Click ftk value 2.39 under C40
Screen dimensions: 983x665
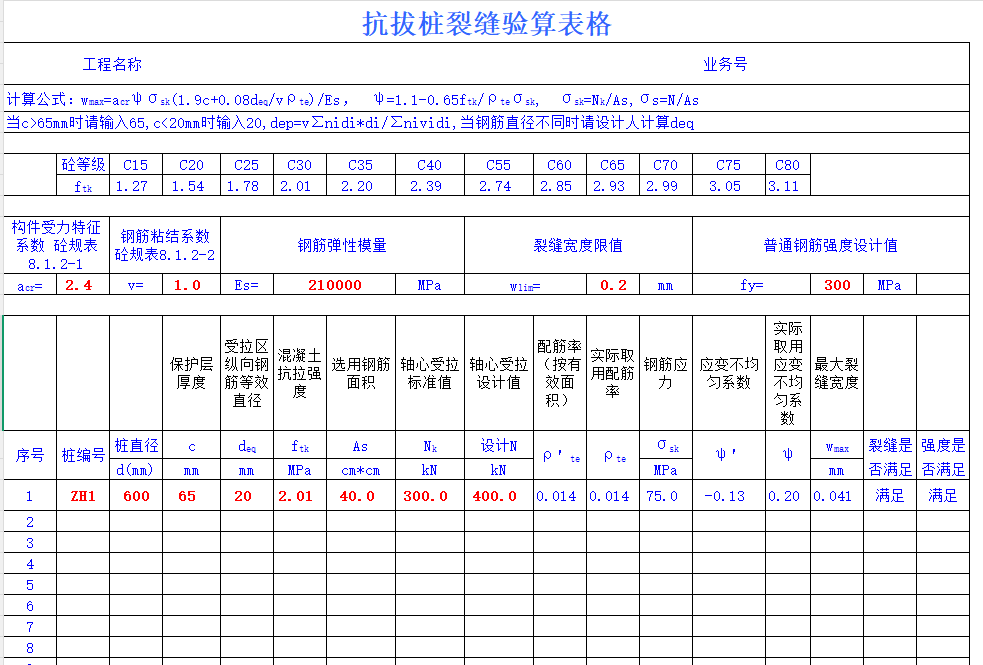(429, 186)
